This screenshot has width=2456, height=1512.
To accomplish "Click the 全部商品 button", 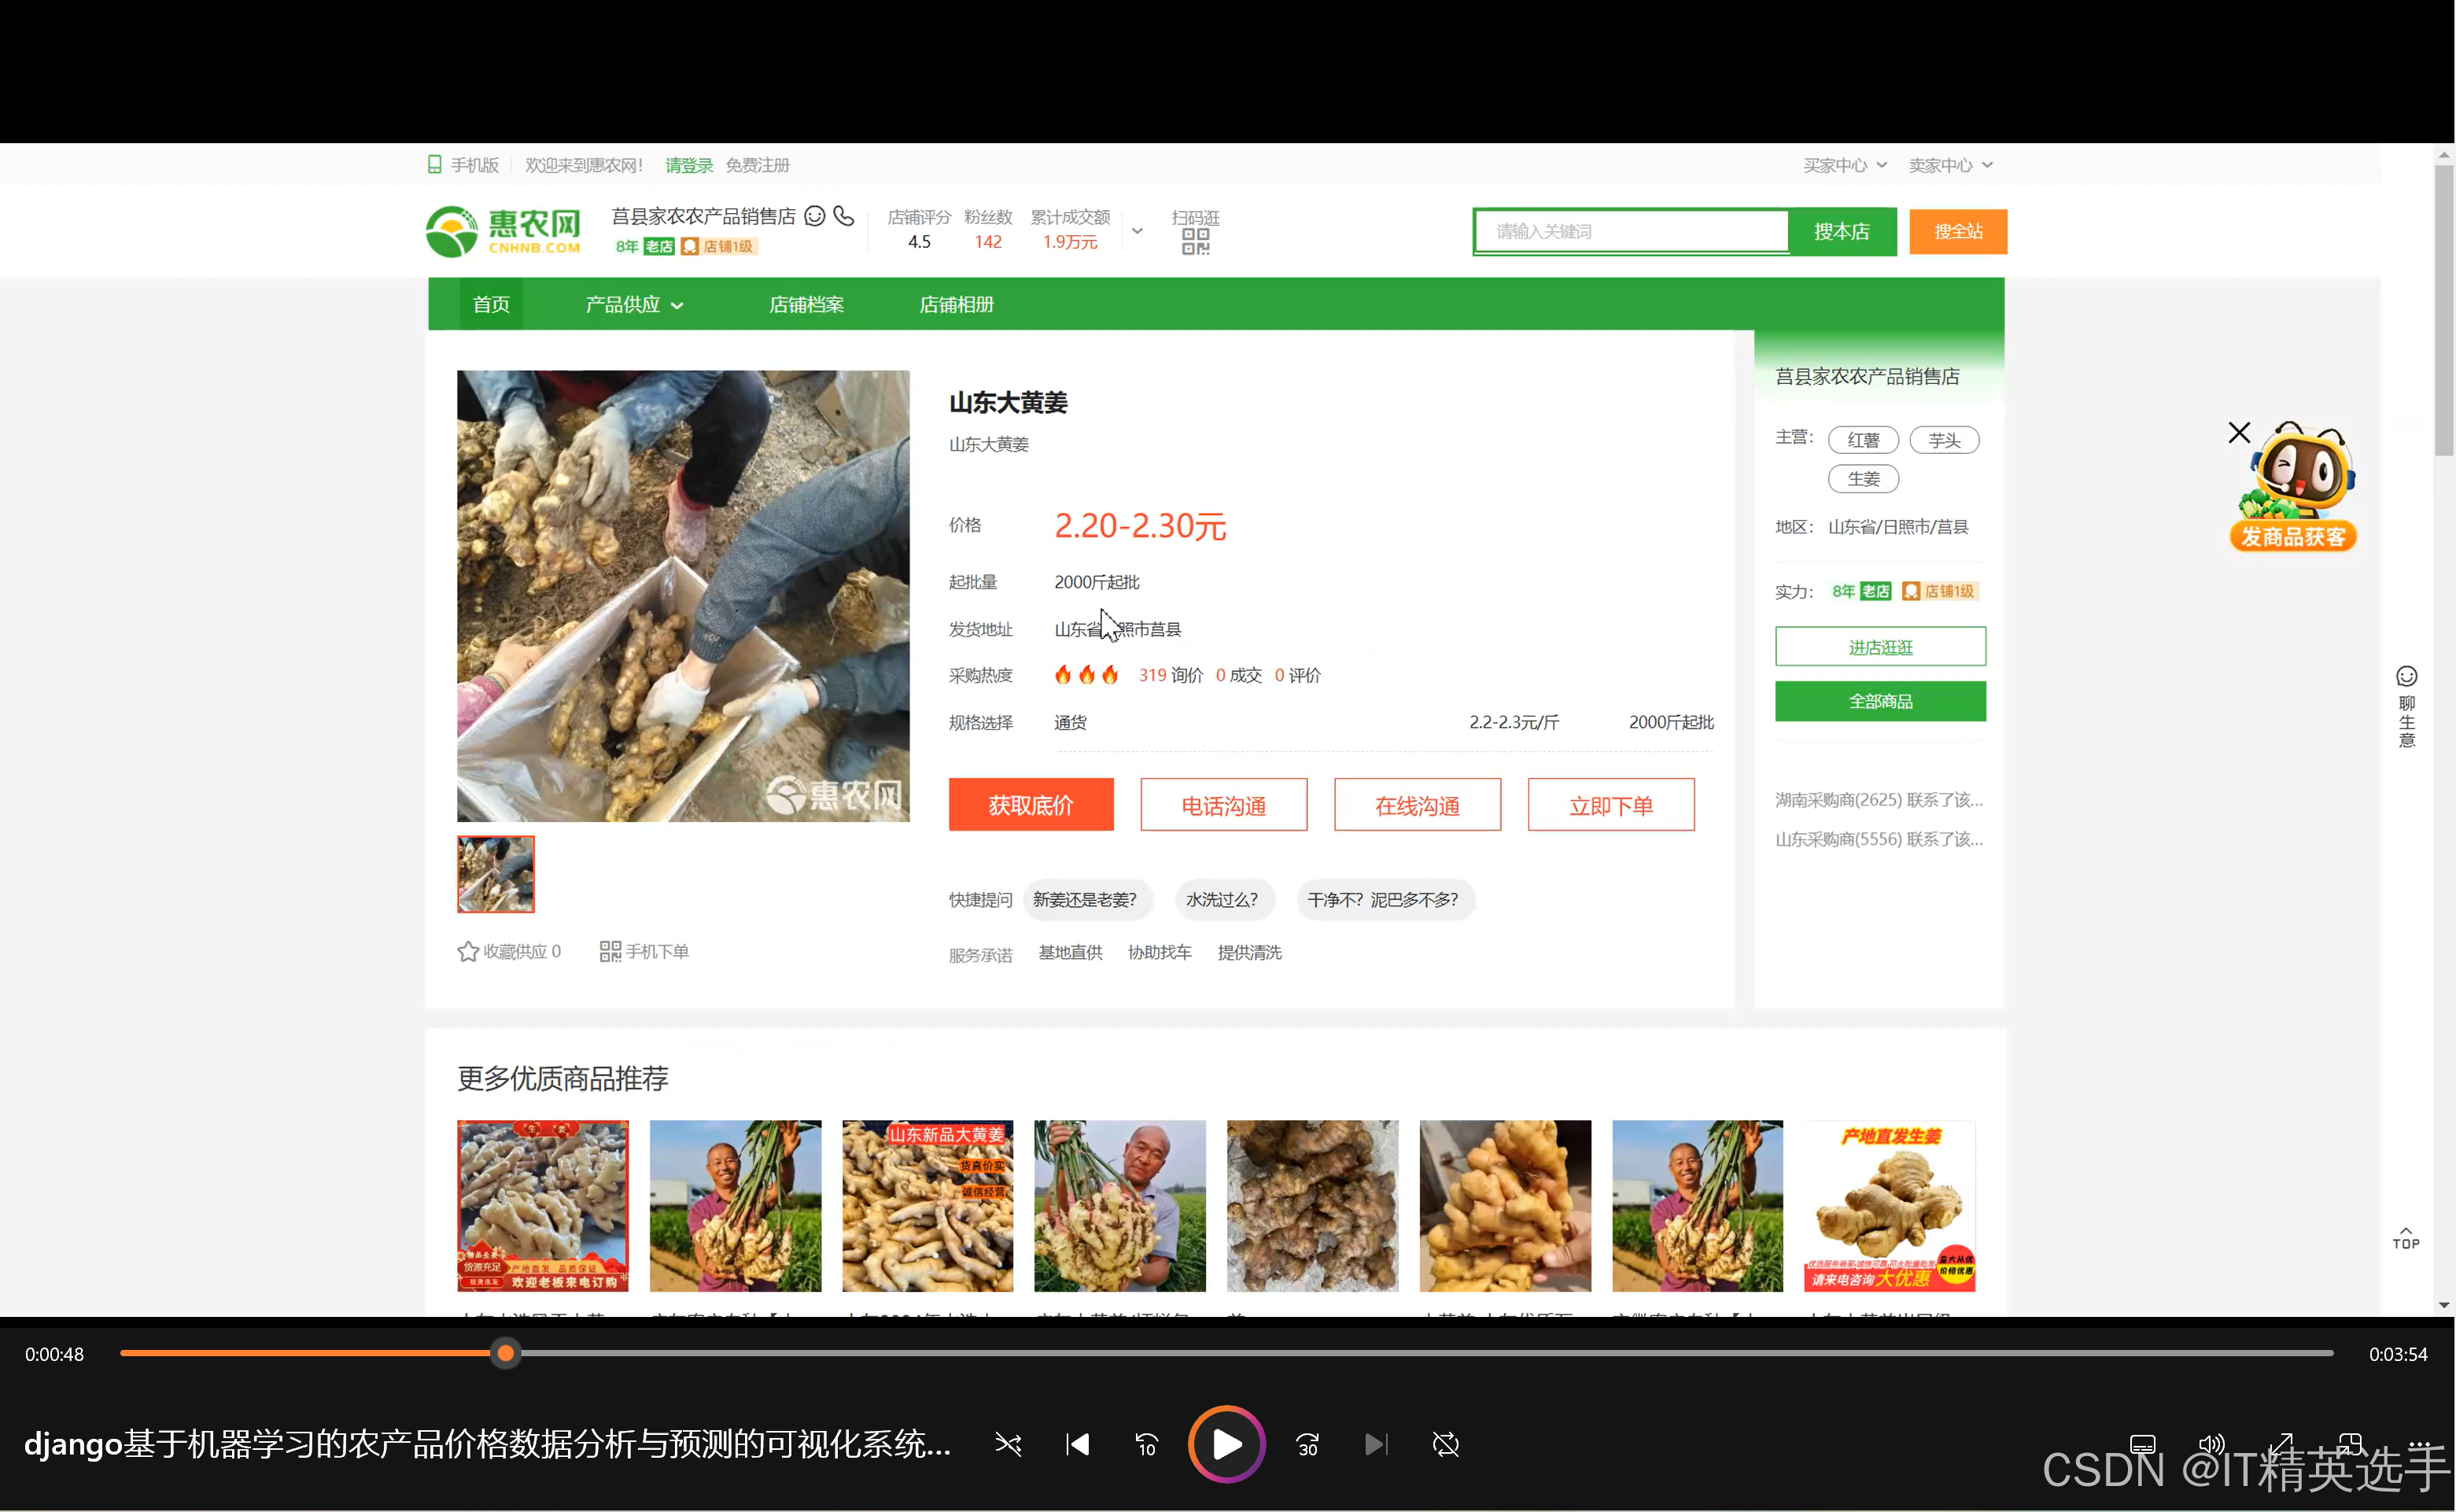I will pyautogui.click(x=1880, y=701).
